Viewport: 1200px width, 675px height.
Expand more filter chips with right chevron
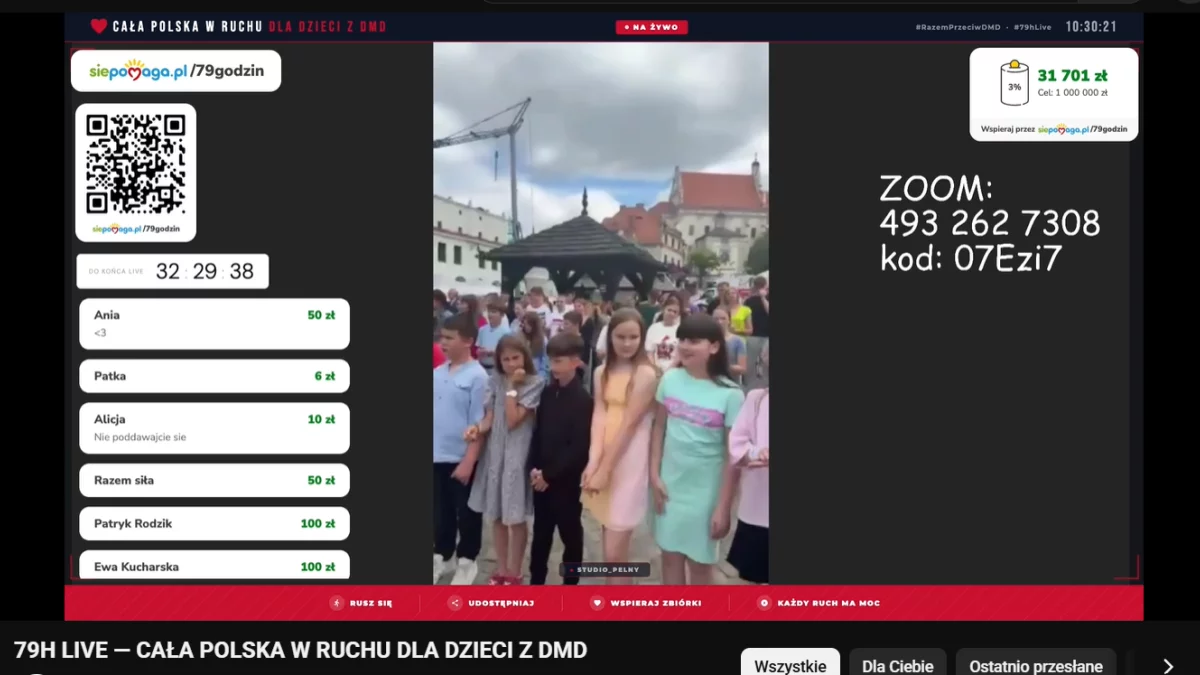tap(1167, 666)
